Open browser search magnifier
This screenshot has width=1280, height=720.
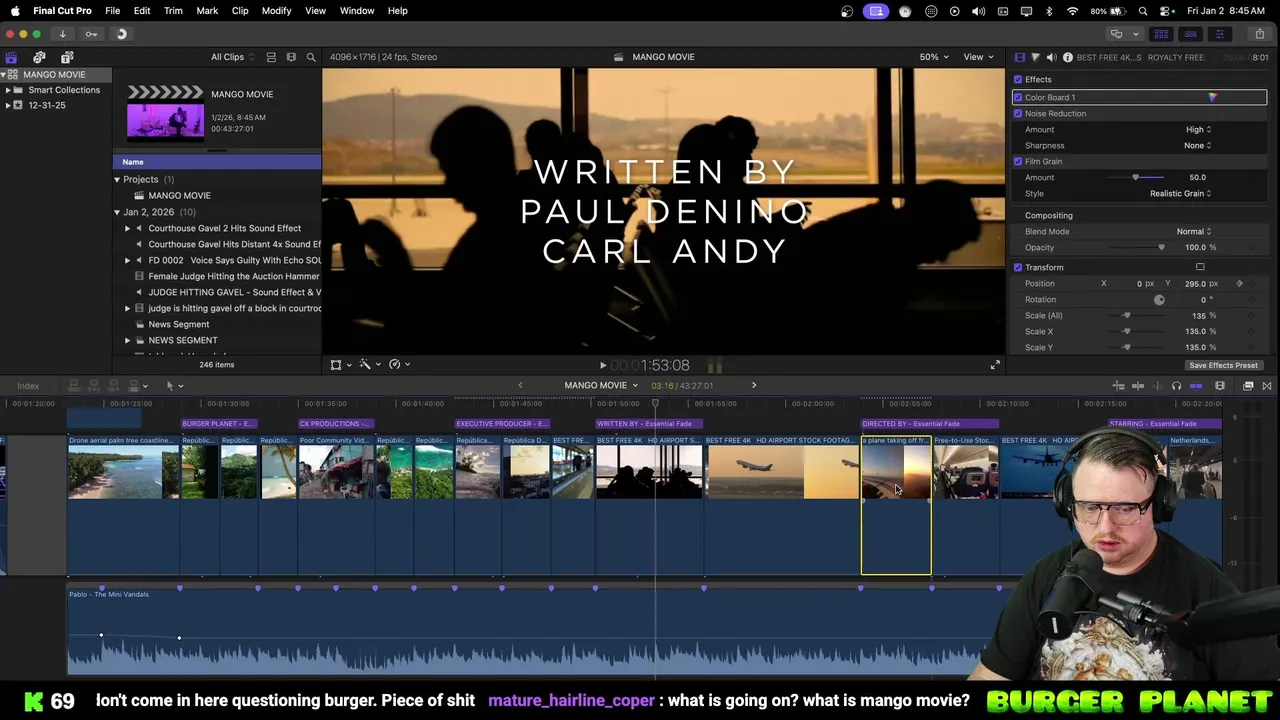pos(311,57)
